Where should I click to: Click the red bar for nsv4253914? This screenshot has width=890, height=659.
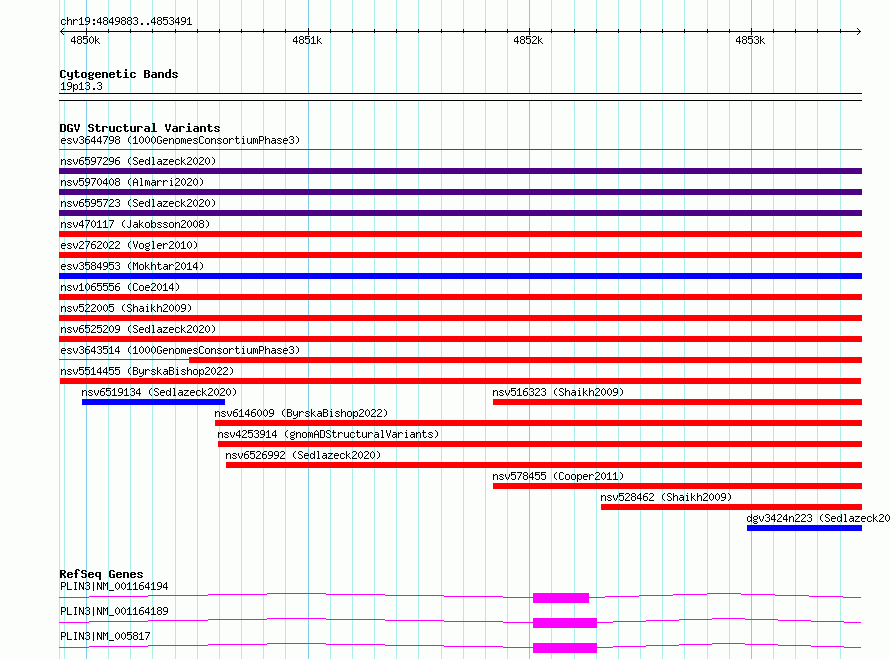coord(540,444)
